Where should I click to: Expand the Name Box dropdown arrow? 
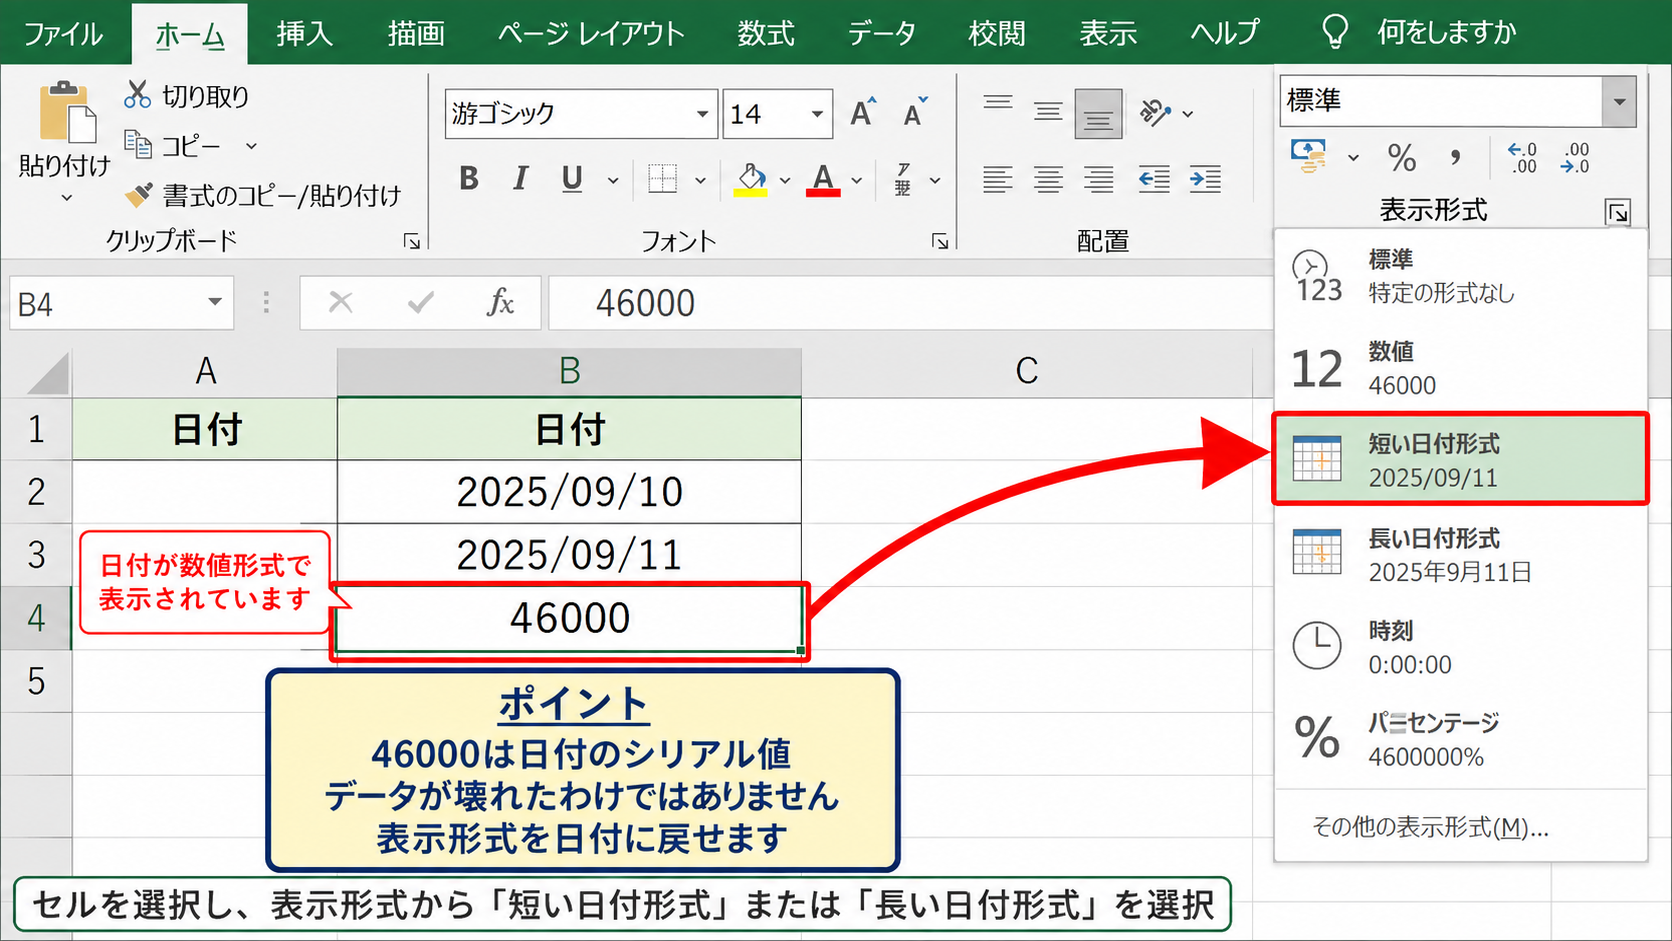[215, 302]
